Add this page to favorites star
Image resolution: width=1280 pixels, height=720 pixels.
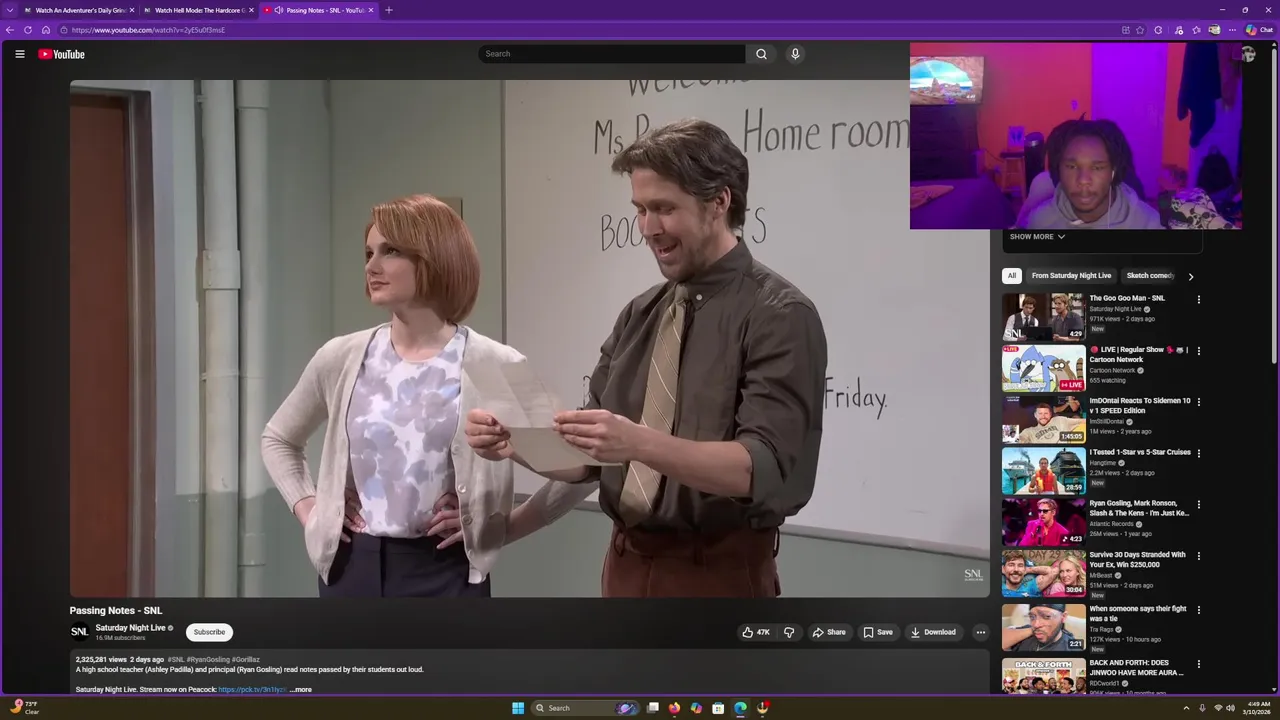click(1140, 30)
